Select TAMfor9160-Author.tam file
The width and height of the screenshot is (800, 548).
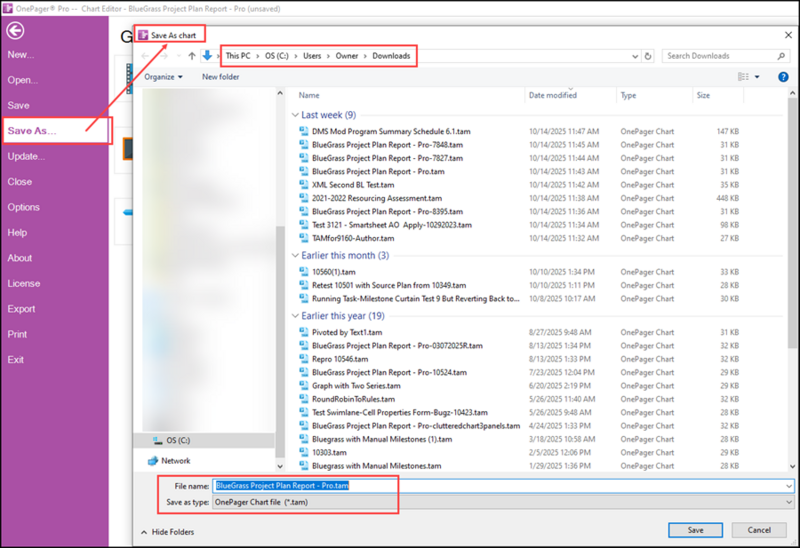pyautogui.click(x=353, y=238)
